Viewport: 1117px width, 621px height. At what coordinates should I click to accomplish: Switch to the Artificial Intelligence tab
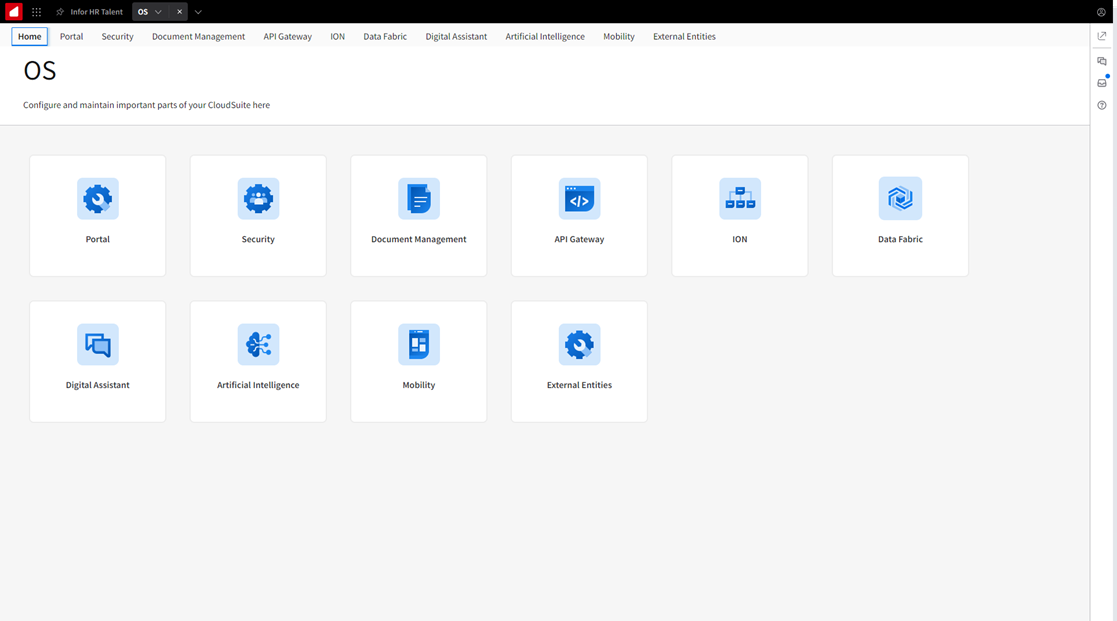pos(545,36)
